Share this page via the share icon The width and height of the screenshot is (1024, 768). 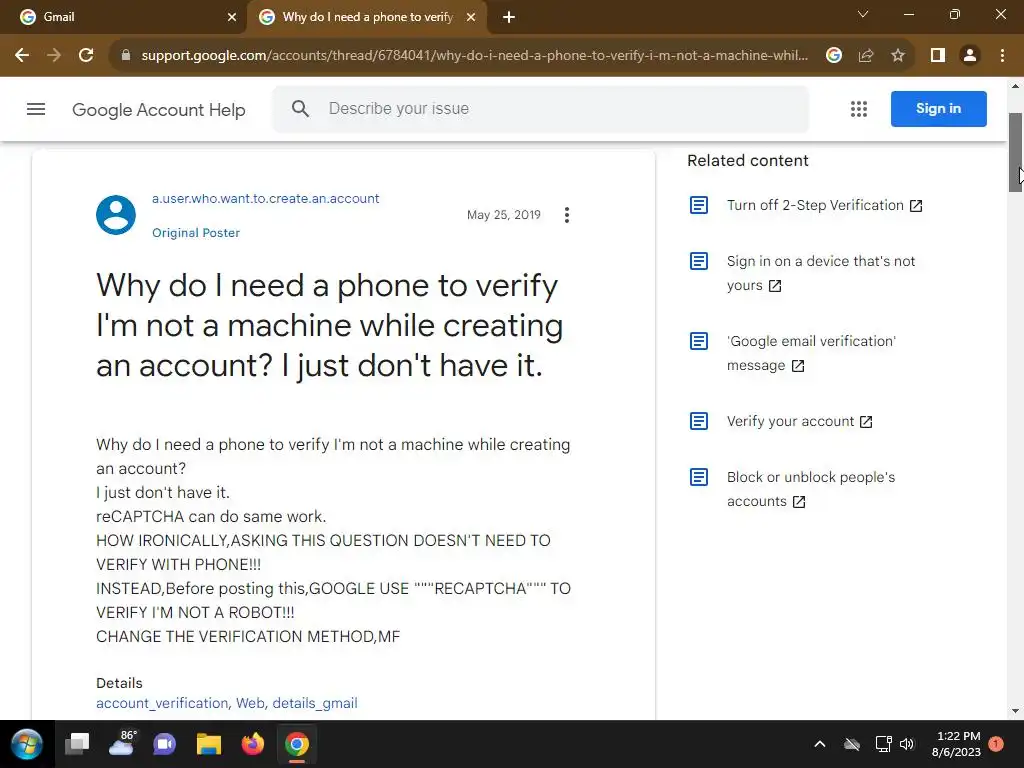click(866, 56)
